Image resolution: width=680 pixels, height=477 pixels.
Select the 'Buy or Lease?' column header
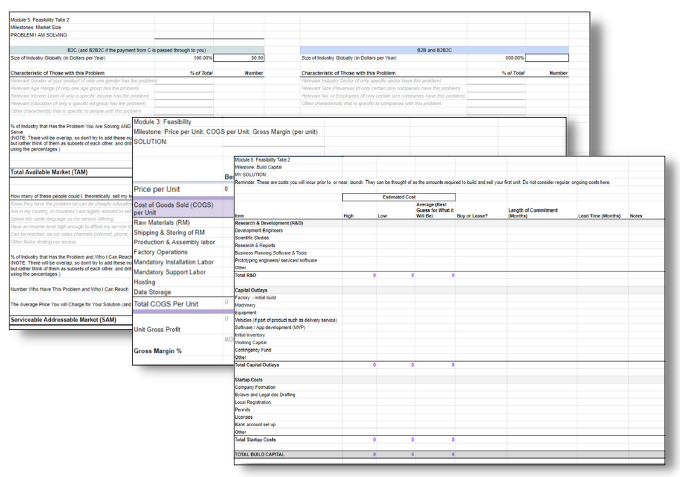pyautogui.click(x=472, y=216)
